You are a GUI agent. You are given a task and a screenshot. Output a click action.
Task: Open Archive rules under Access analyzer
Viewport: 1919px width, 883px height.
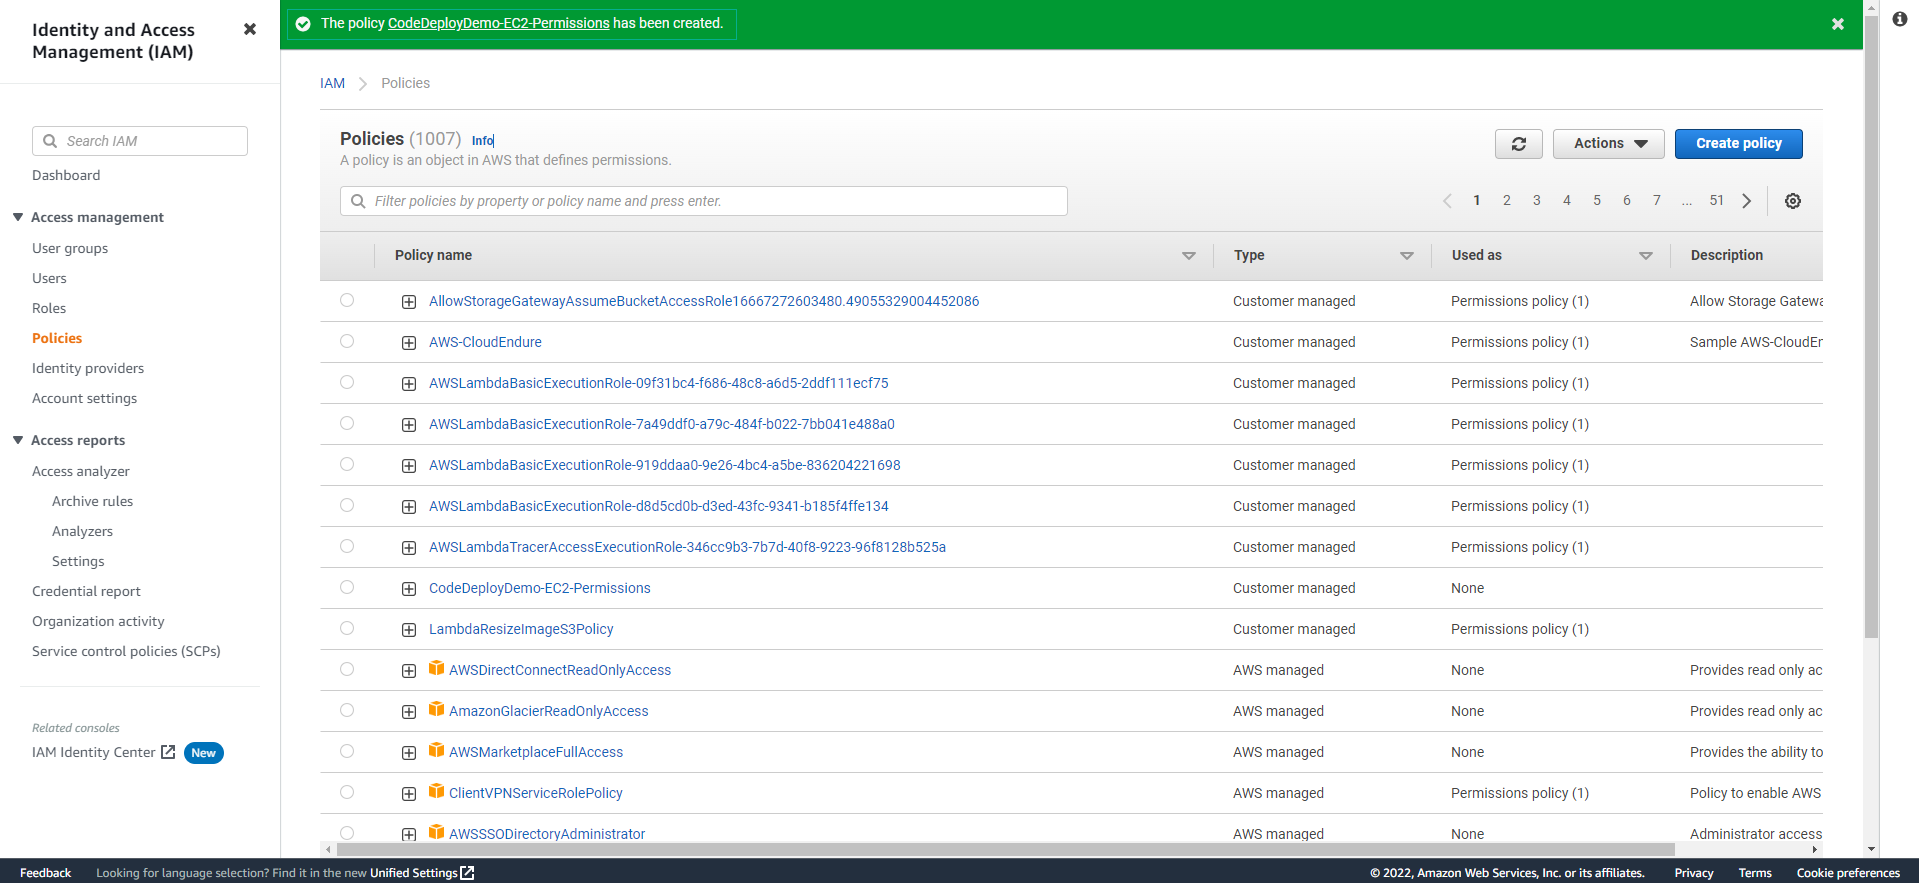click(92, 501)
